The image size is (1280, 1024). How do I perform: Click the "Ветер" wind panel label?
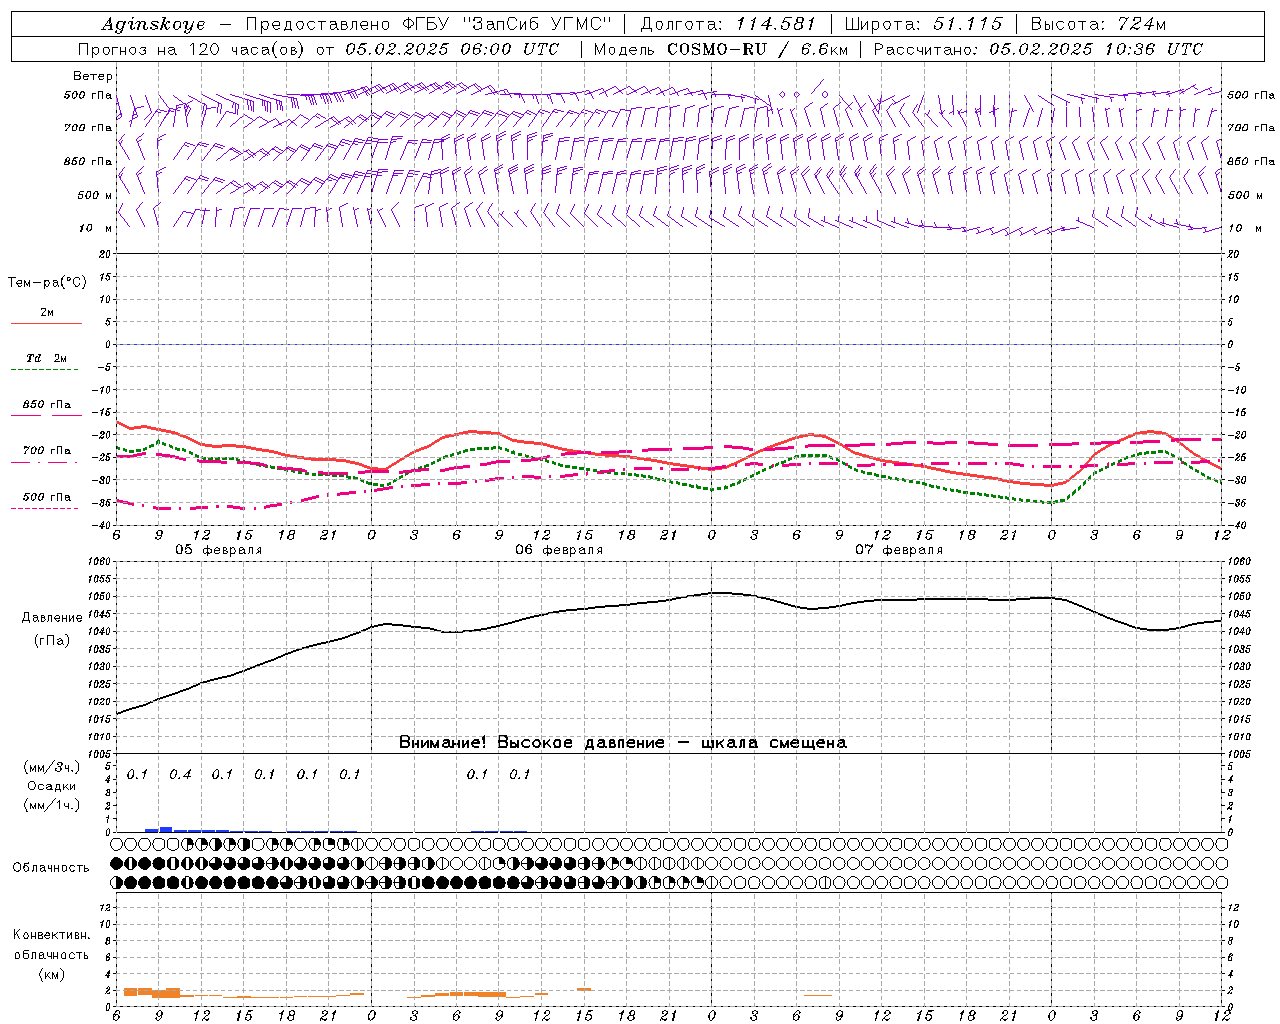pyautogui.click(x=93, y=76)
